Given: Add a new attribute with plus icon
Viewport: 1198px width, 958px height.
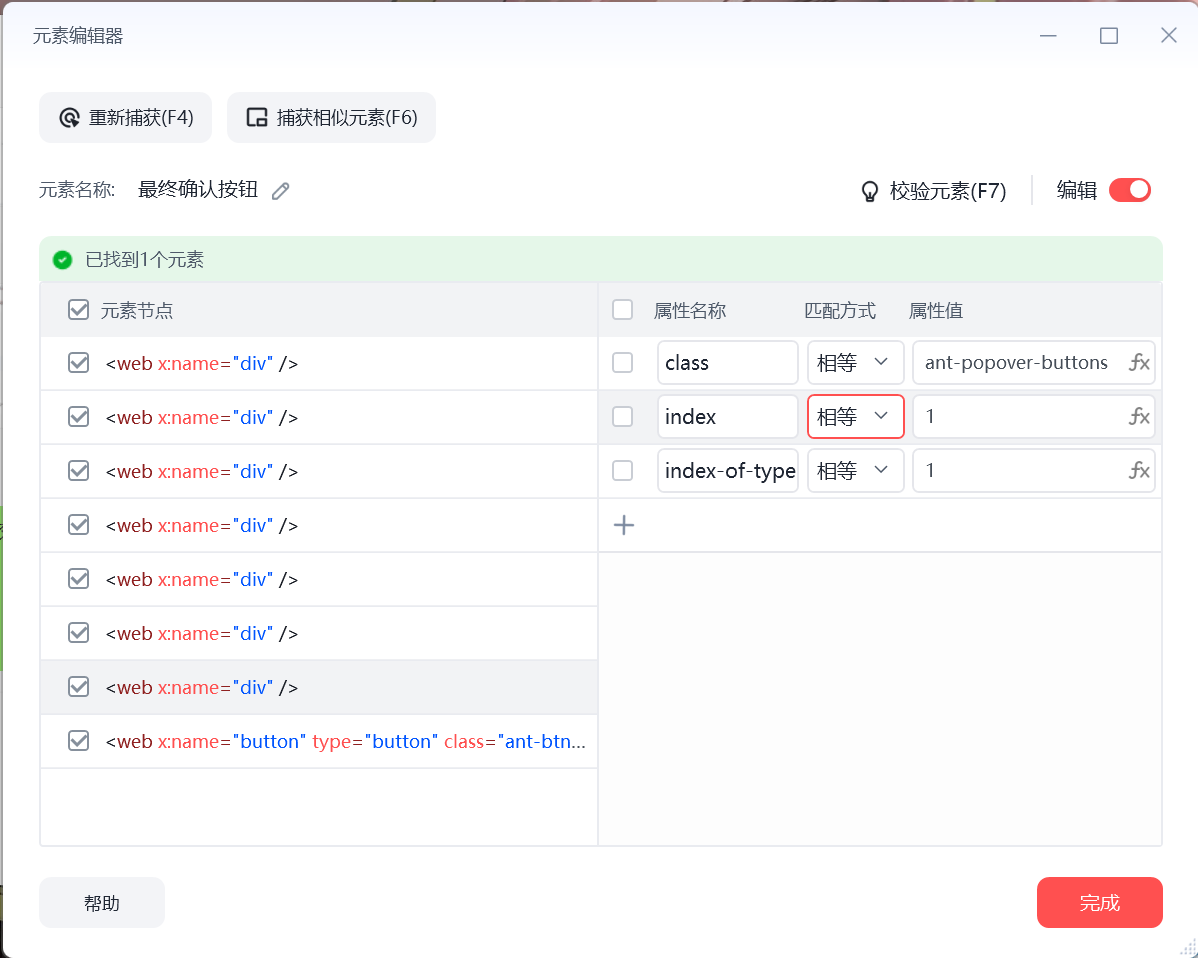Looking at the screenshot, I should click(624, 525).
